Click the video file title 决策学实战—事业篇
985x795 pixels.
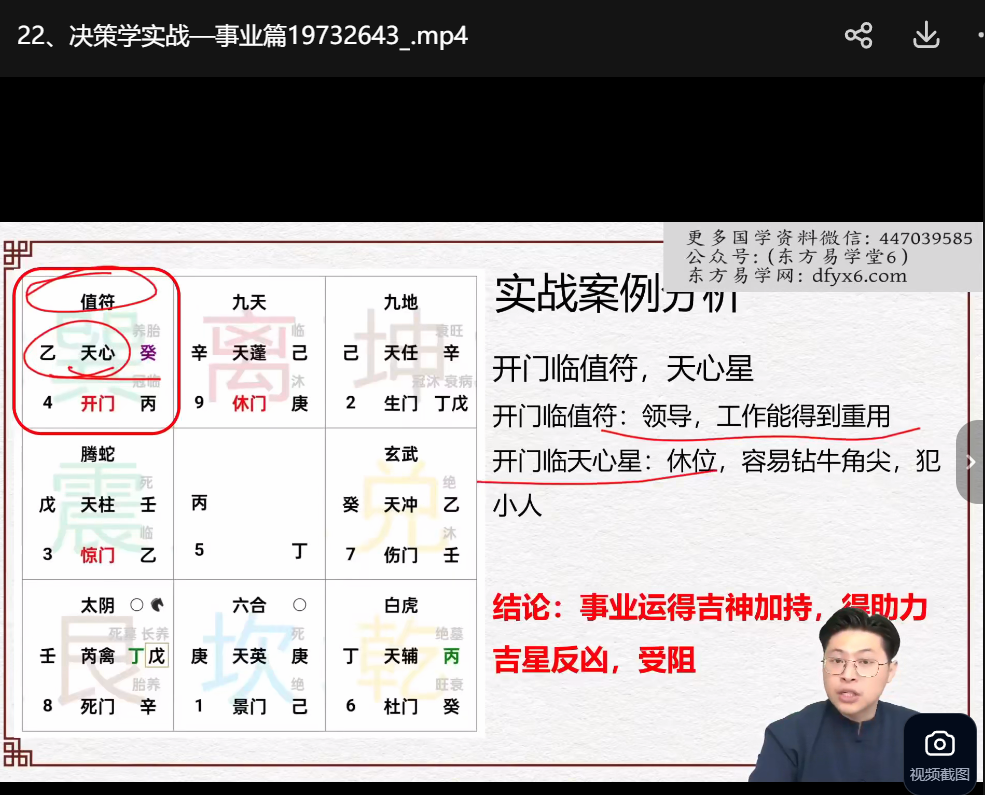242,37
